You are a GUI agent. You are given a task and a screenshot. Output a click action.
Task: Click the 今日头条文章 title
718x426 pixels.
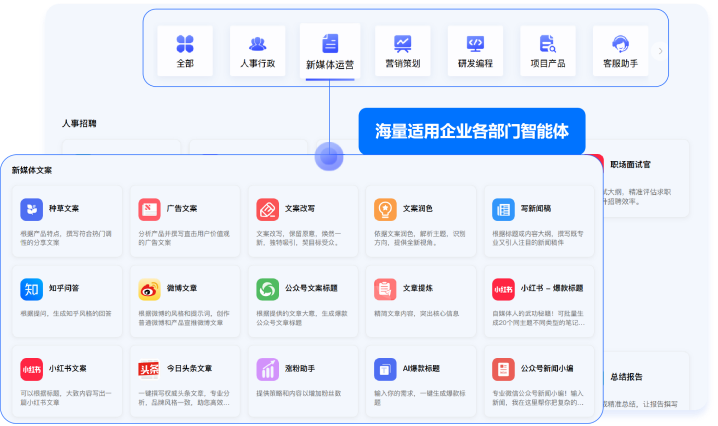[189, 368]
